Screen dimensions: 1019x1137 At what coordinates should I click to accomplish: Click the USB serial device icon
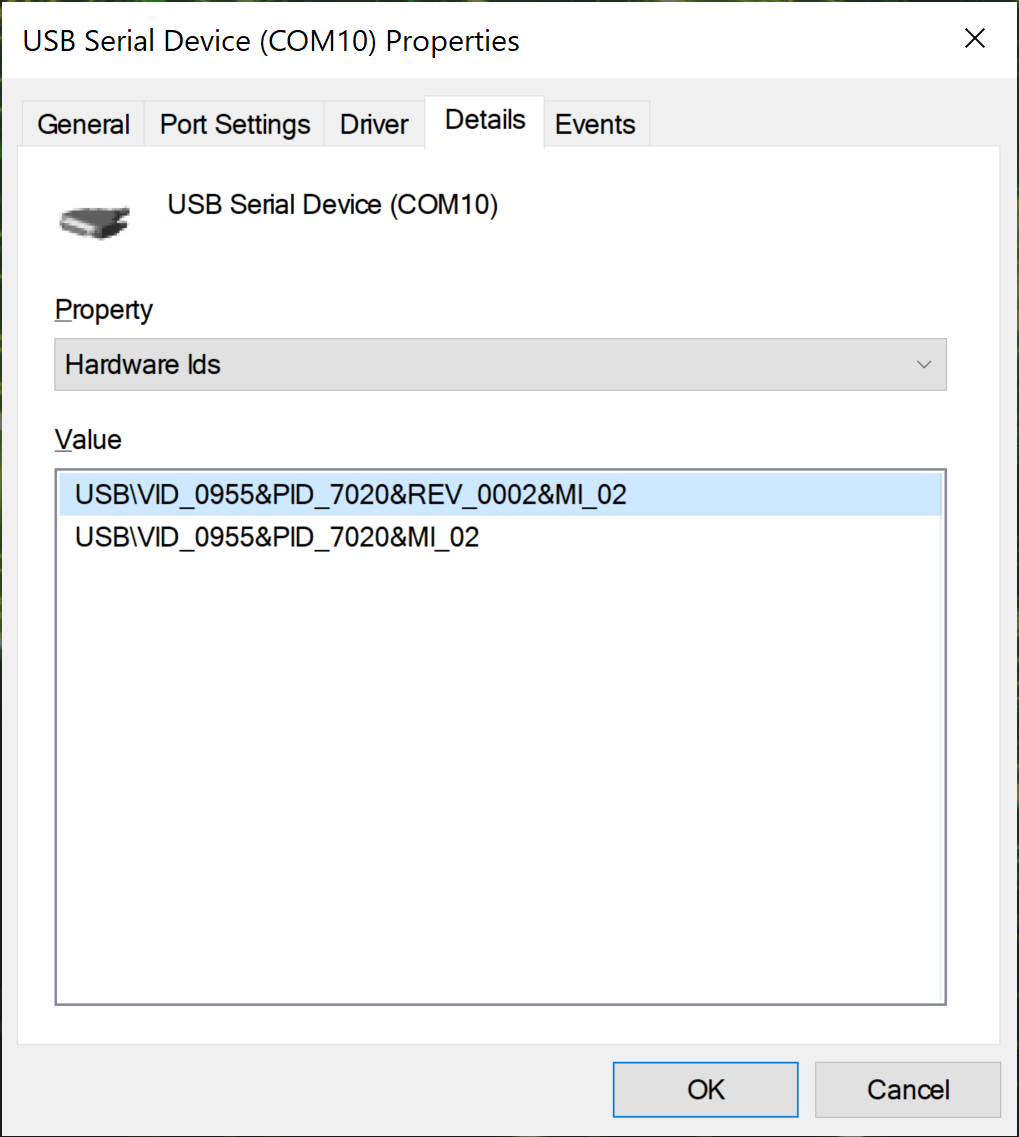pyautogui.click(x=95, y=220)
